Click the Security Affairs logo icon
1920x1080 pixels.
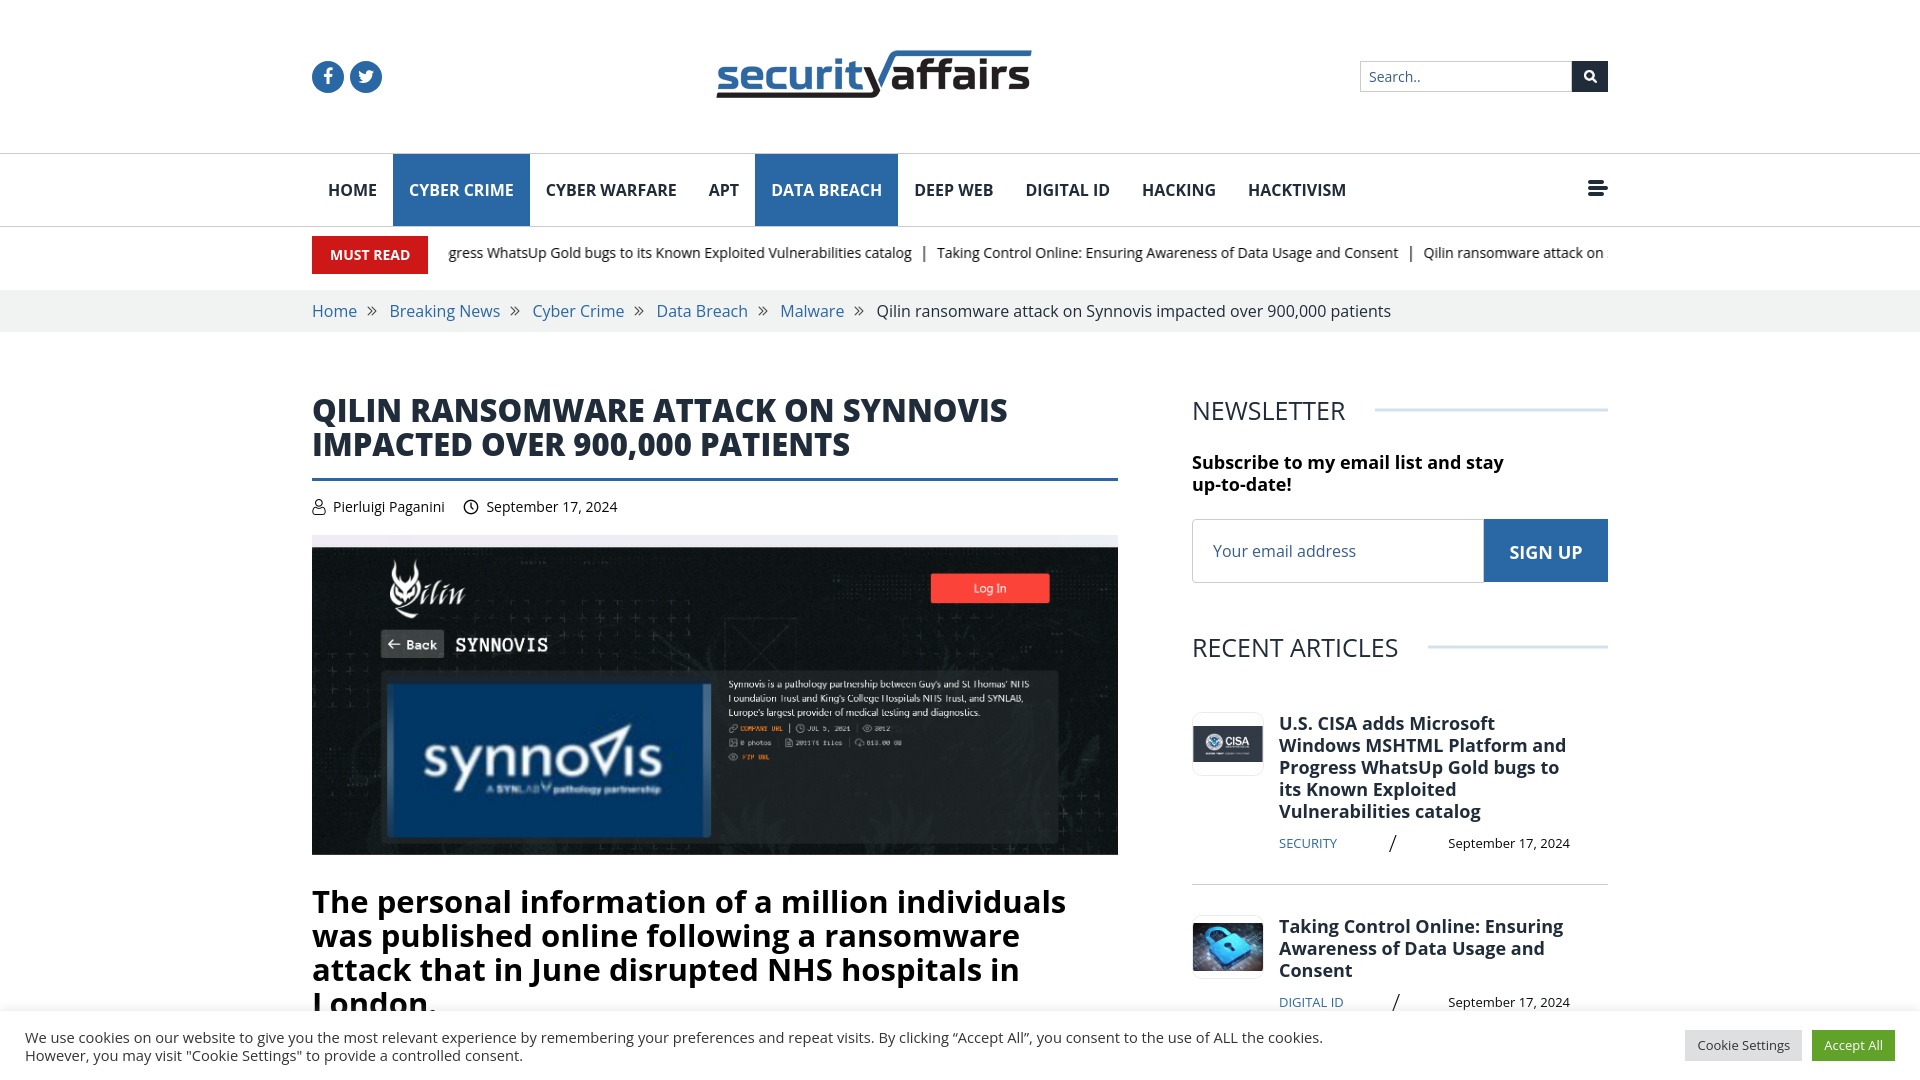[874, 73]
